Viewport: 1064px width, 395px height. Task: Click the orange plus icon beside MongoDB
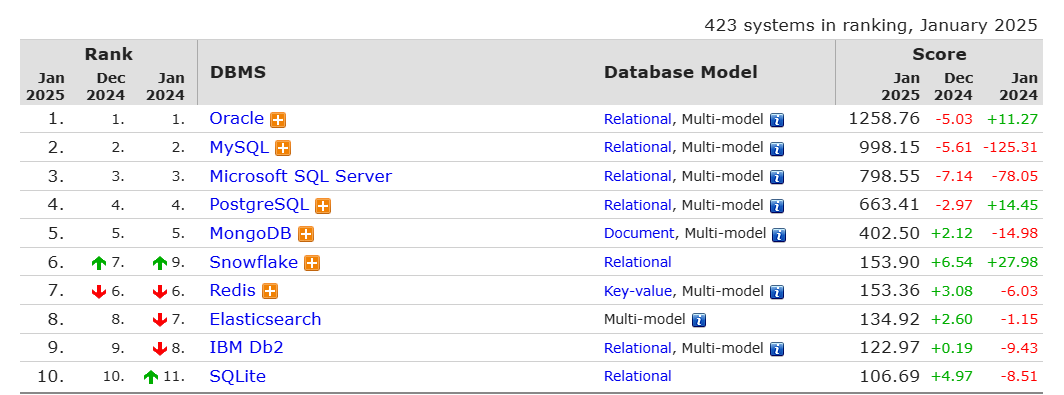point(306,234)
